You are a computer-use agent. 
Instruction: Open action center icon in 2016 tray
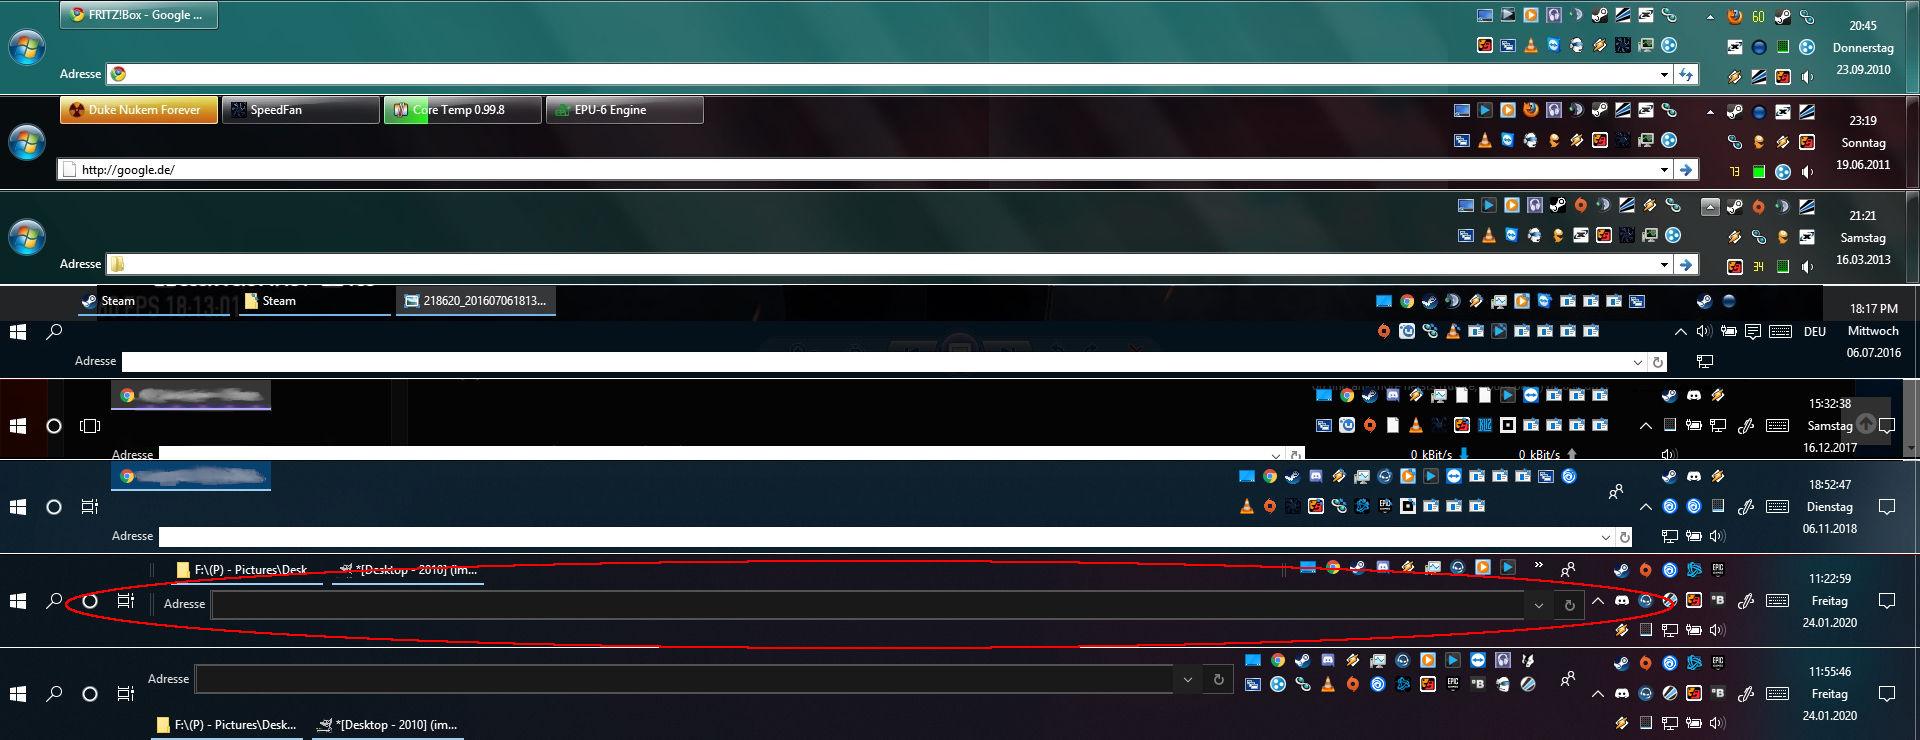[1752, 332]
